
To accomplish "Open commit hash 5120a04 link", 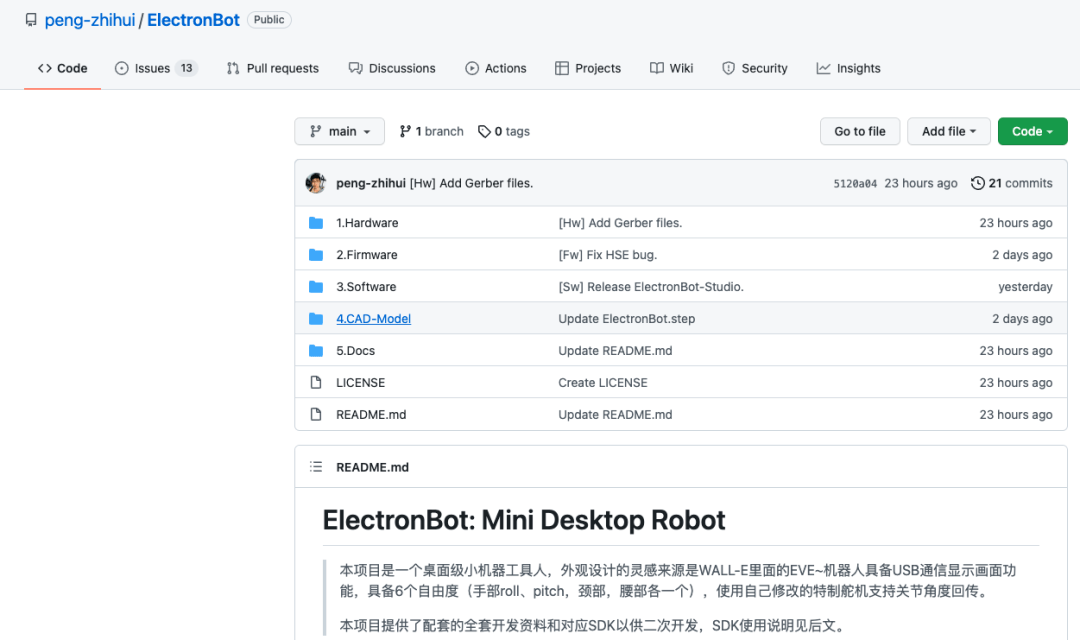I will [855, 184].
